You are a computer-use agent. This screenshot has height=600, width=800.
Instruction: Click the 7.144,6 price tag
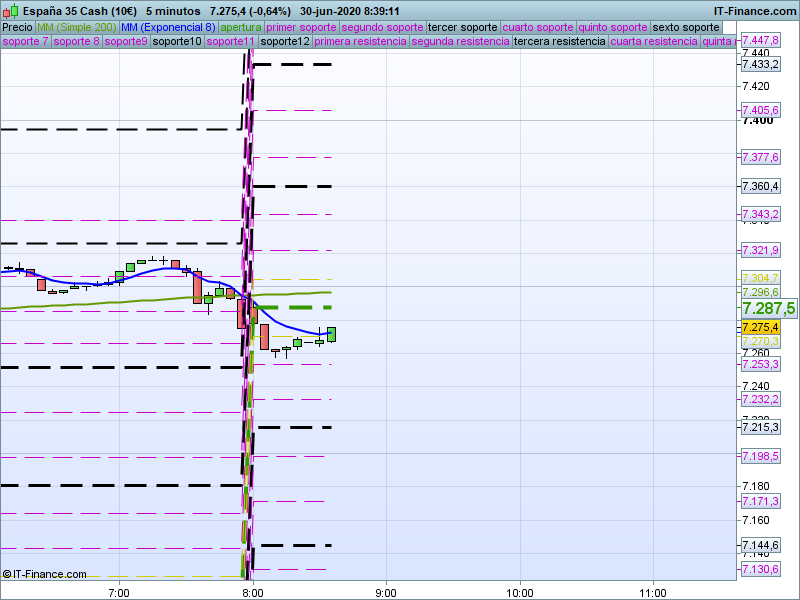(760, 545)
